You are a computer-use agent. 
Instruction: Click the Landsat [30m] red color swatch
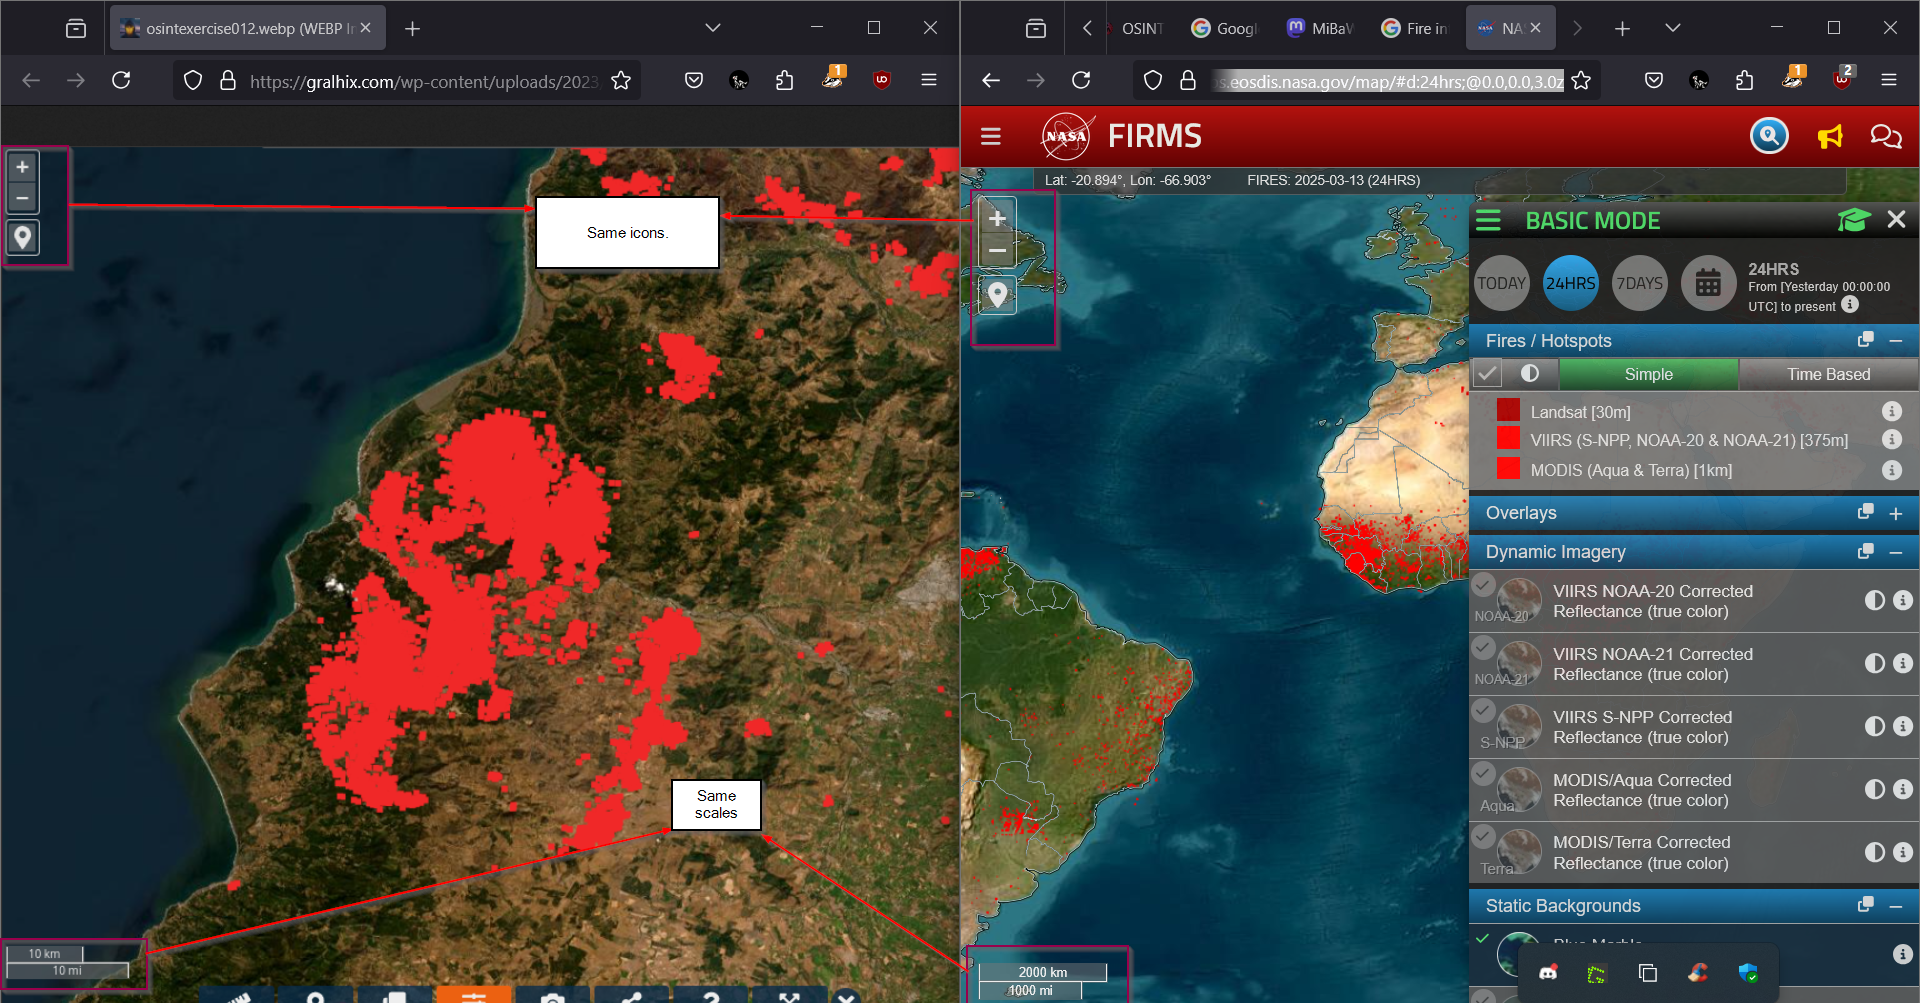point(1508,410)
